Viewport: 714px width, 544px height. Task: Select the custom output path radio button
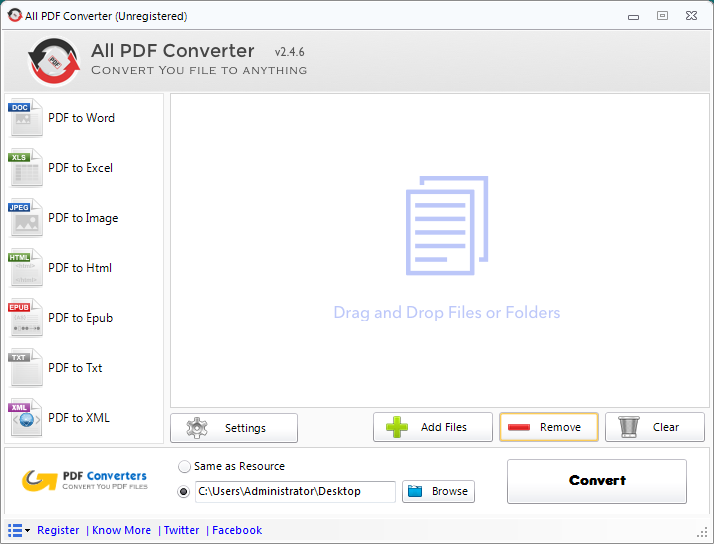[184, 492]
